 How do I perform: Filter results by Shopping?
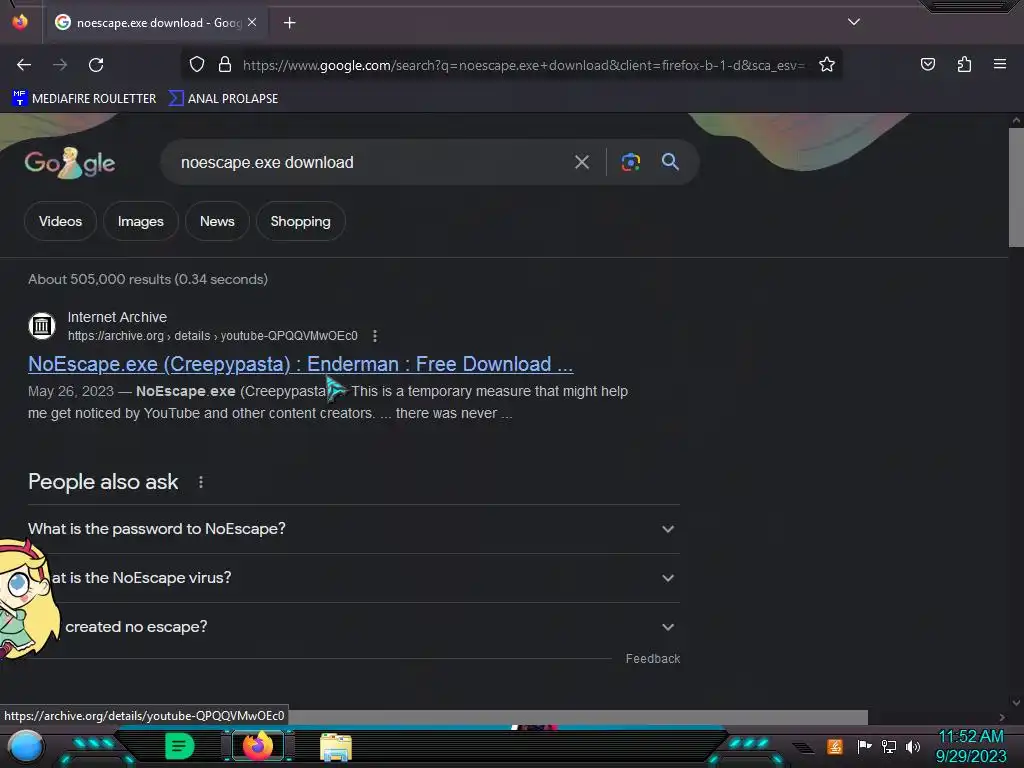[x=300, y=221]
